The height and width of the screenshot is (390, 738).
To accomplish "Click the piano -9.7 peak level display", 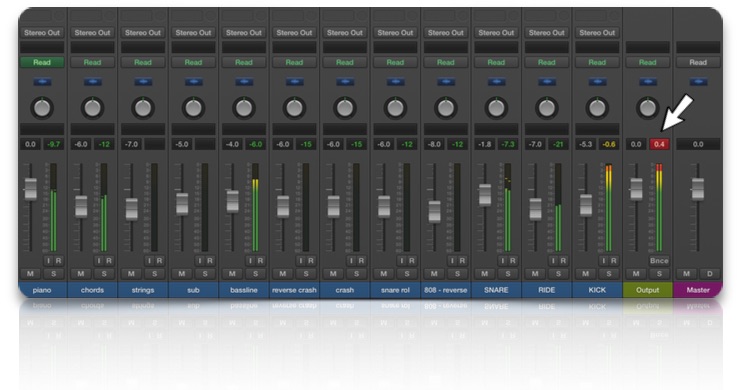I will click(54, 144).
